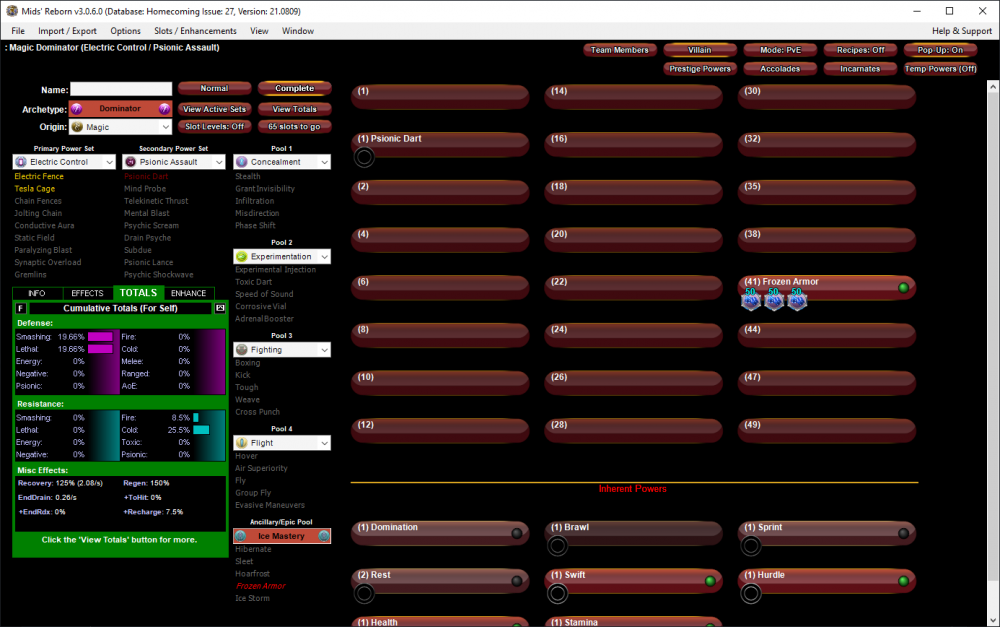Click the Cold resistance bar
This screenshot has height=627, width=1000.
[x=201, y=429]
